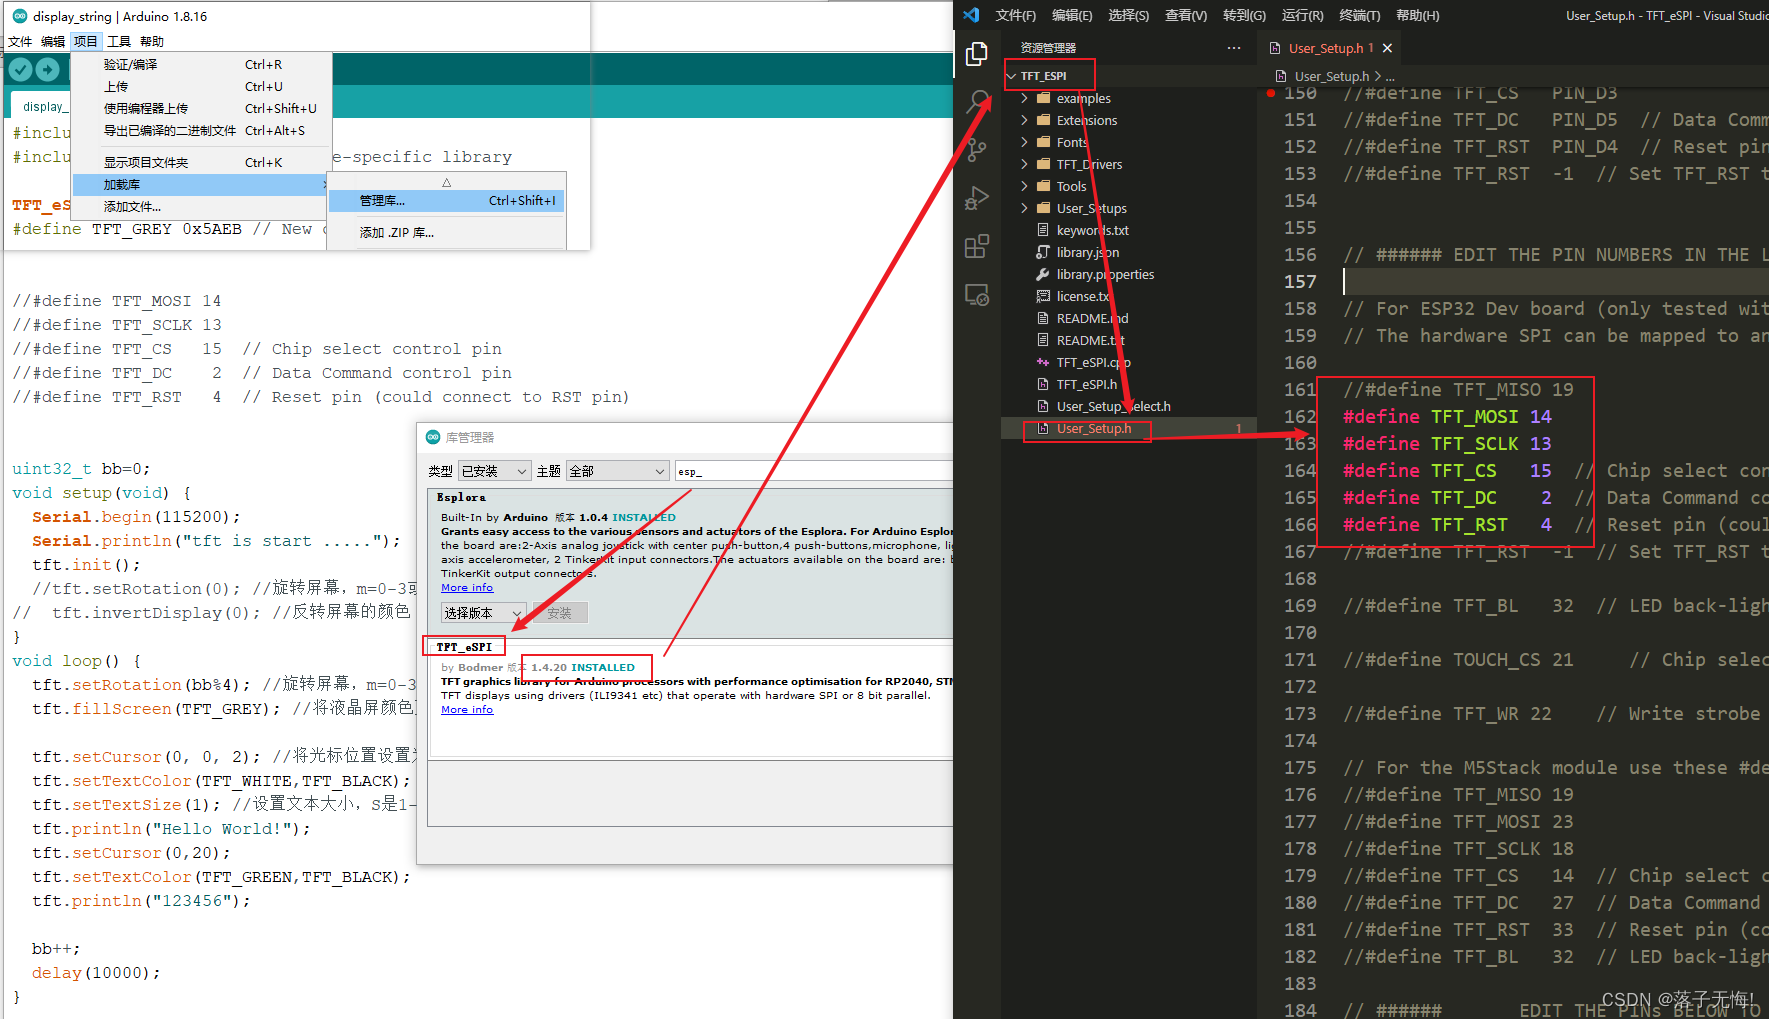Open the explorer panel more actions ellipsis
Screen dimensions: 1769x1019
tap(1234, 48)
